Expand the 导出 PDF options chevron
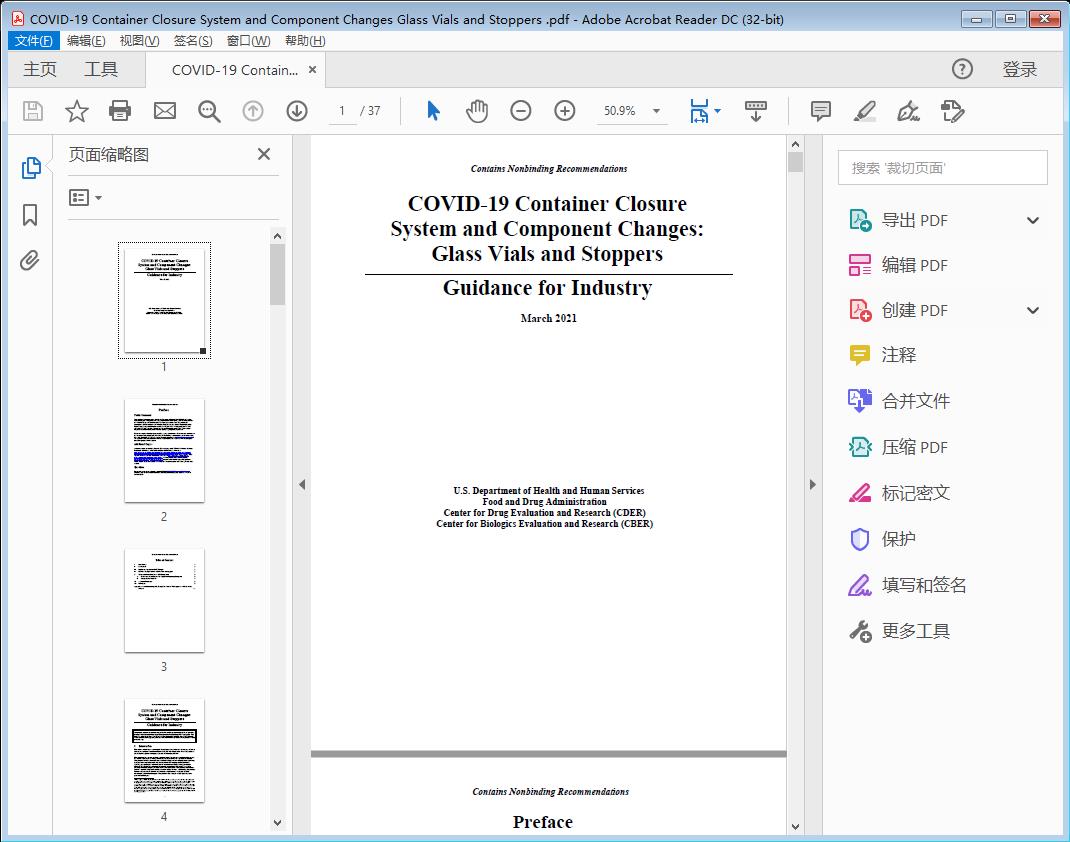 point(1032,219)
